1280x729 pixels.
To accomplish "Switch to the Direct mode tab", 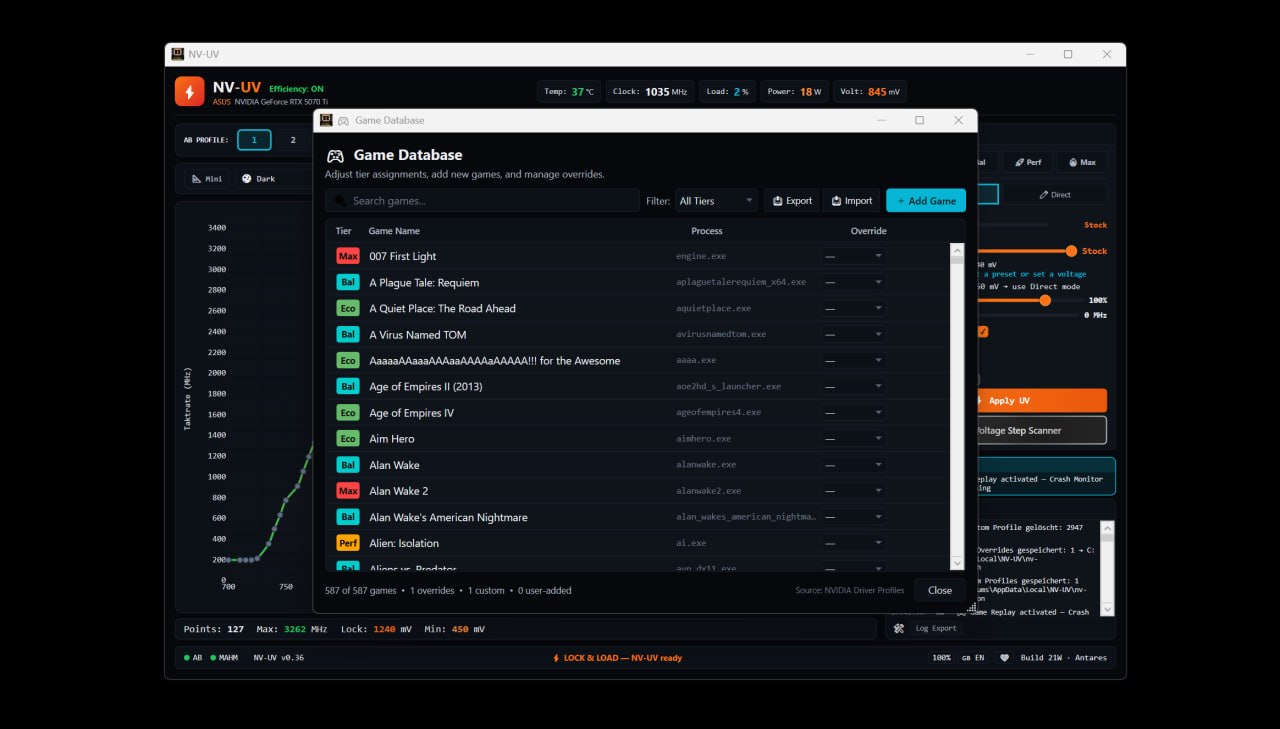I will coord(1055,195).
